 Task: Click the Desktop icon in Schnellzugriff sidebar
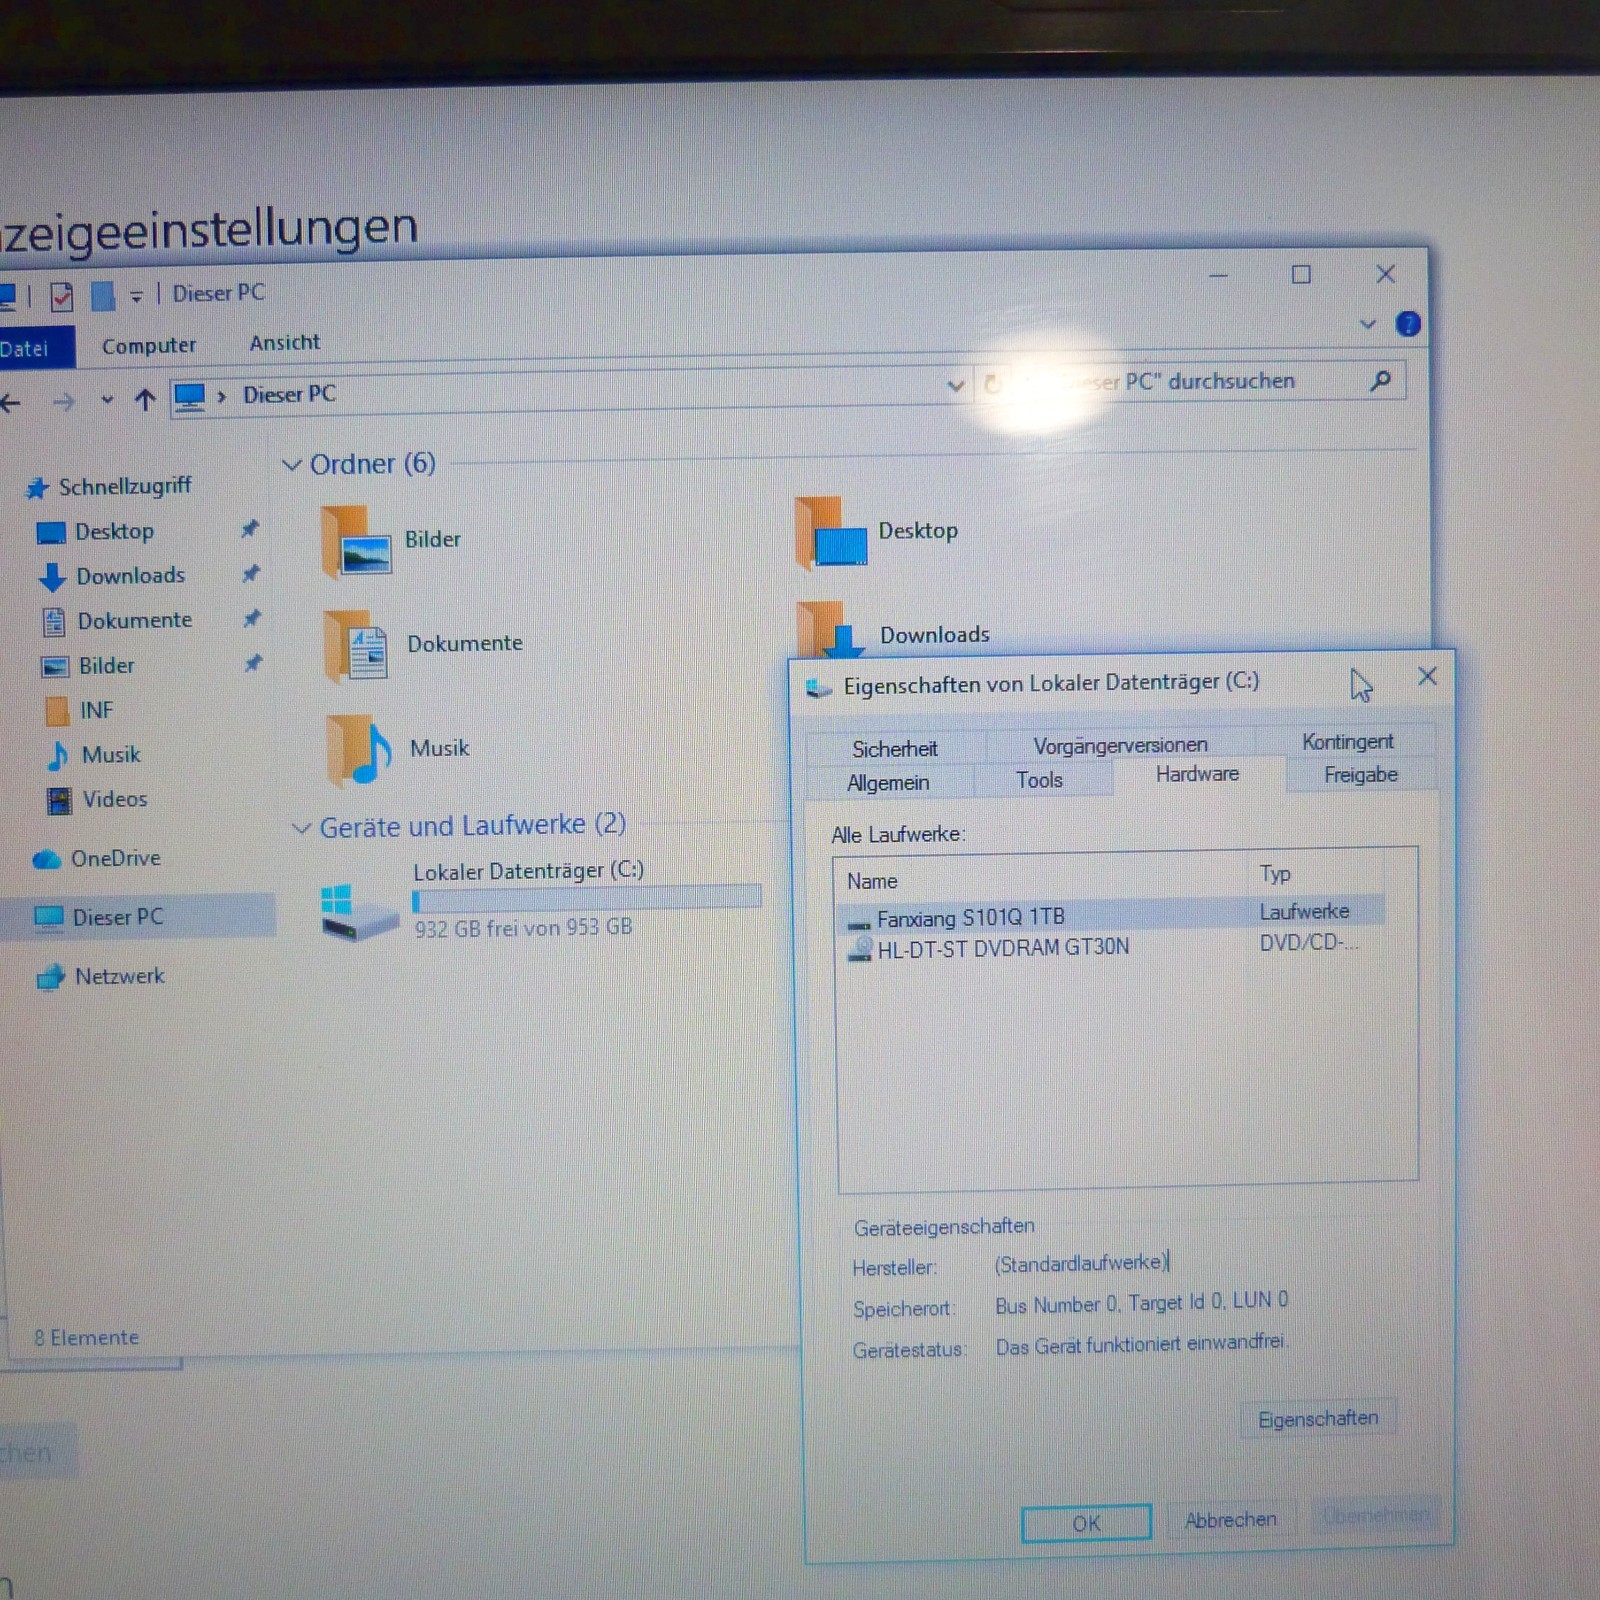click(50, 533)
